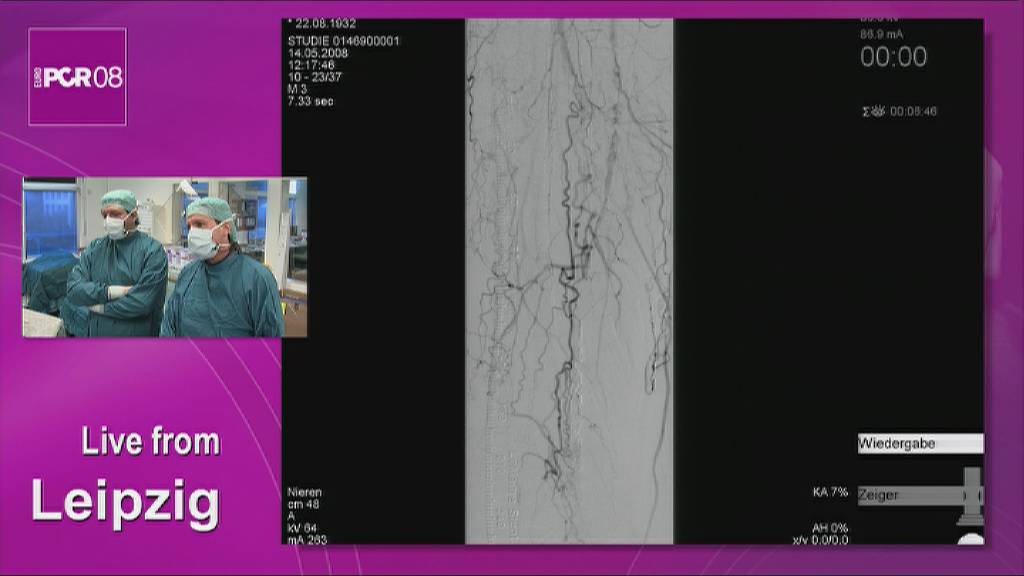Image resolution: width=1024 pixels, height=576 pixels.
Task: Click the white semicircle icon at bottom right
Action: [x=970, y=539]
